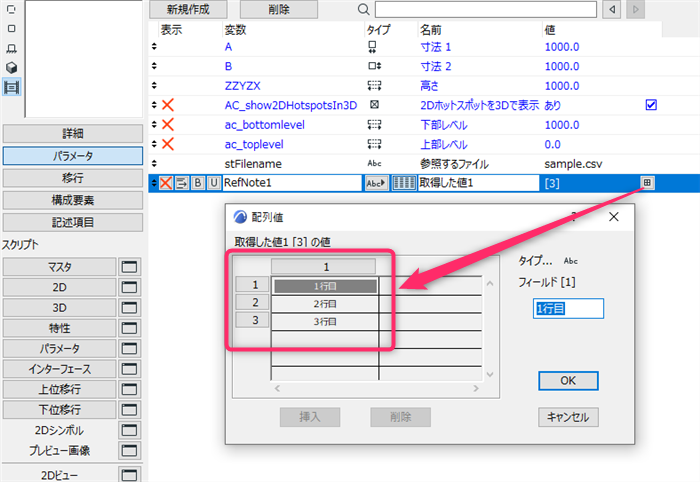
Task: Toggle hide X mark for RefNote1
Action: pos(166,183)
